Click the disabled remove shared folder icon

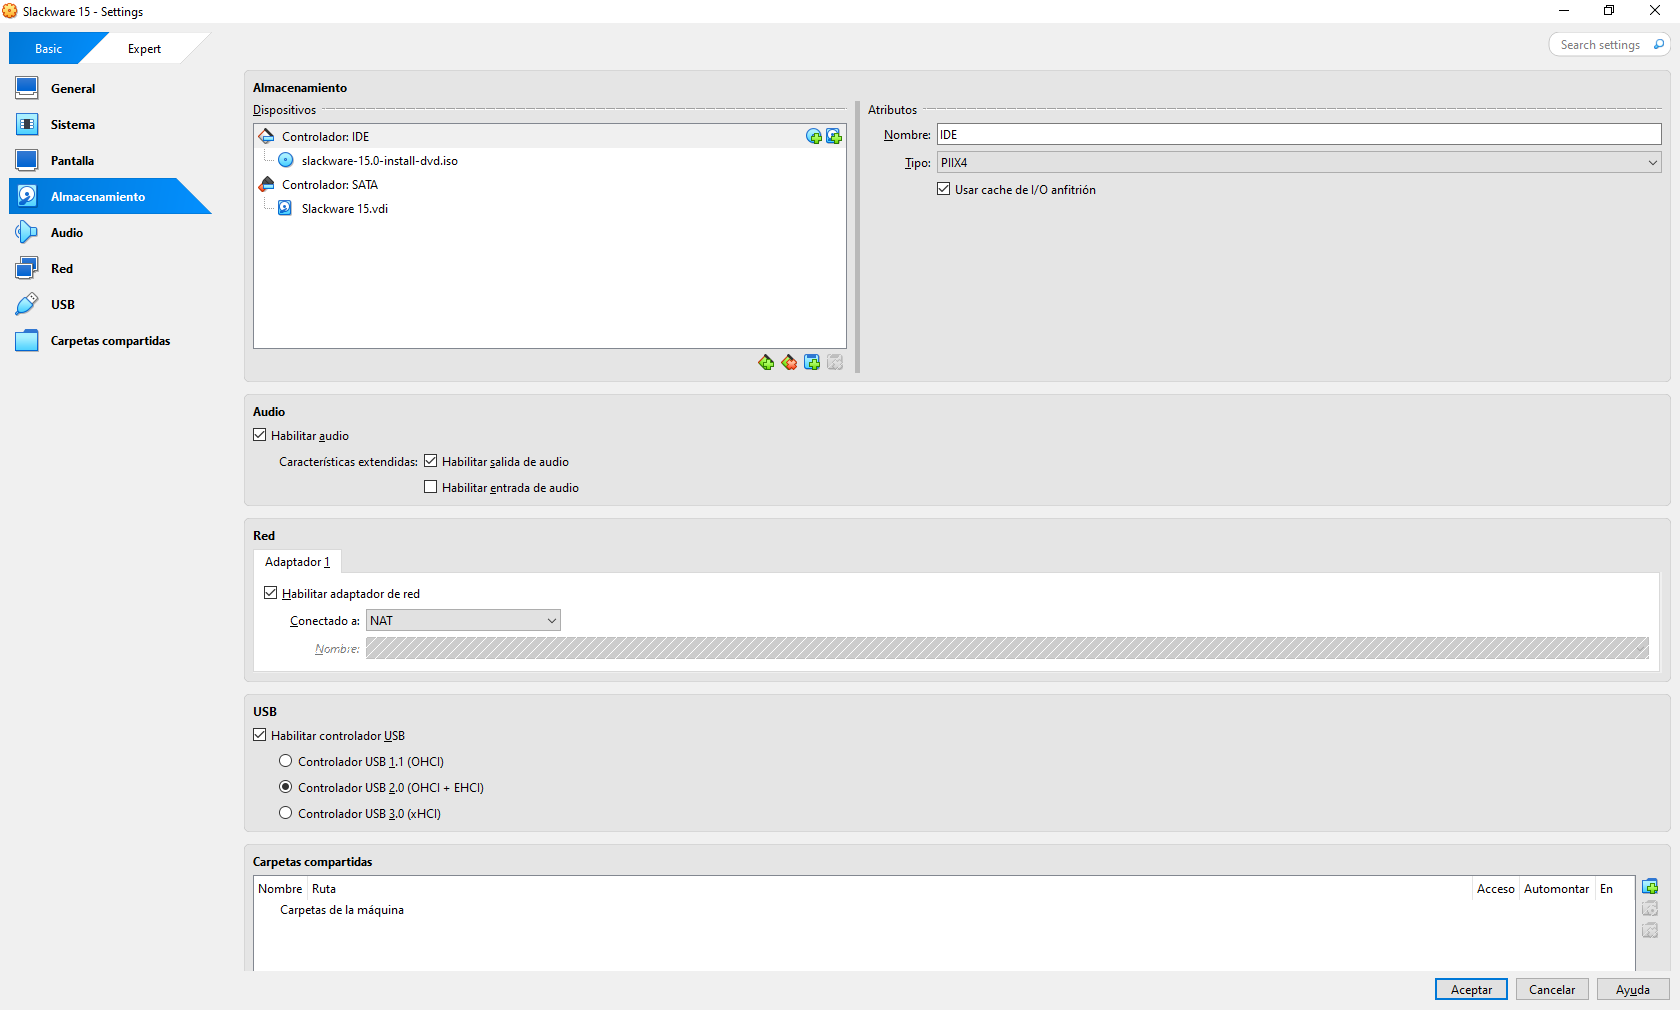coord(1650,931)
